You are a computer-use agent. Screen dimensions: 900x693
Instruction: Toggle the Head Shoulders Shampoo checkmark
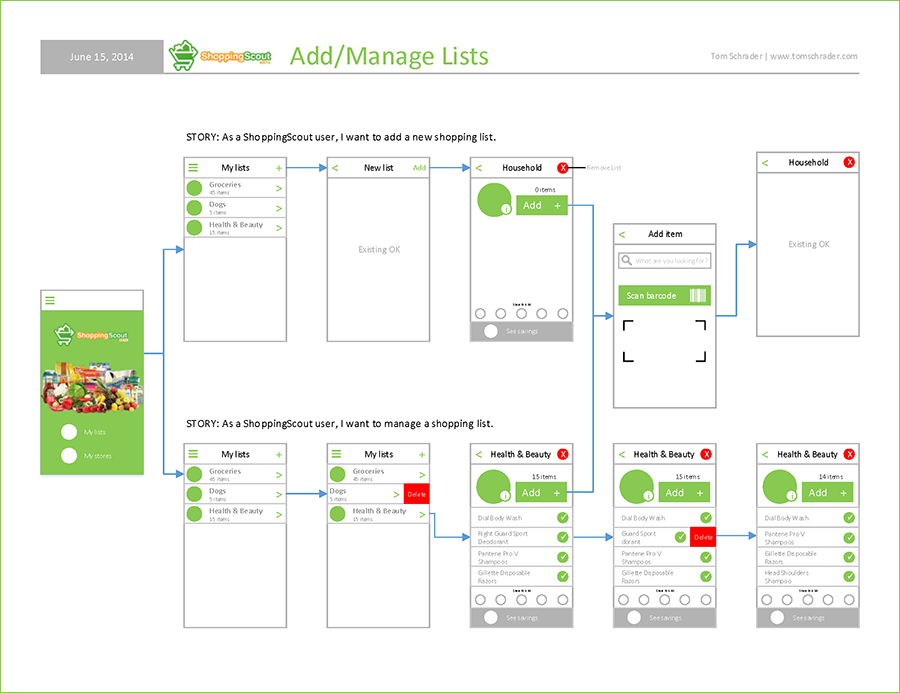pyautogui.click(x=849, y=577)
